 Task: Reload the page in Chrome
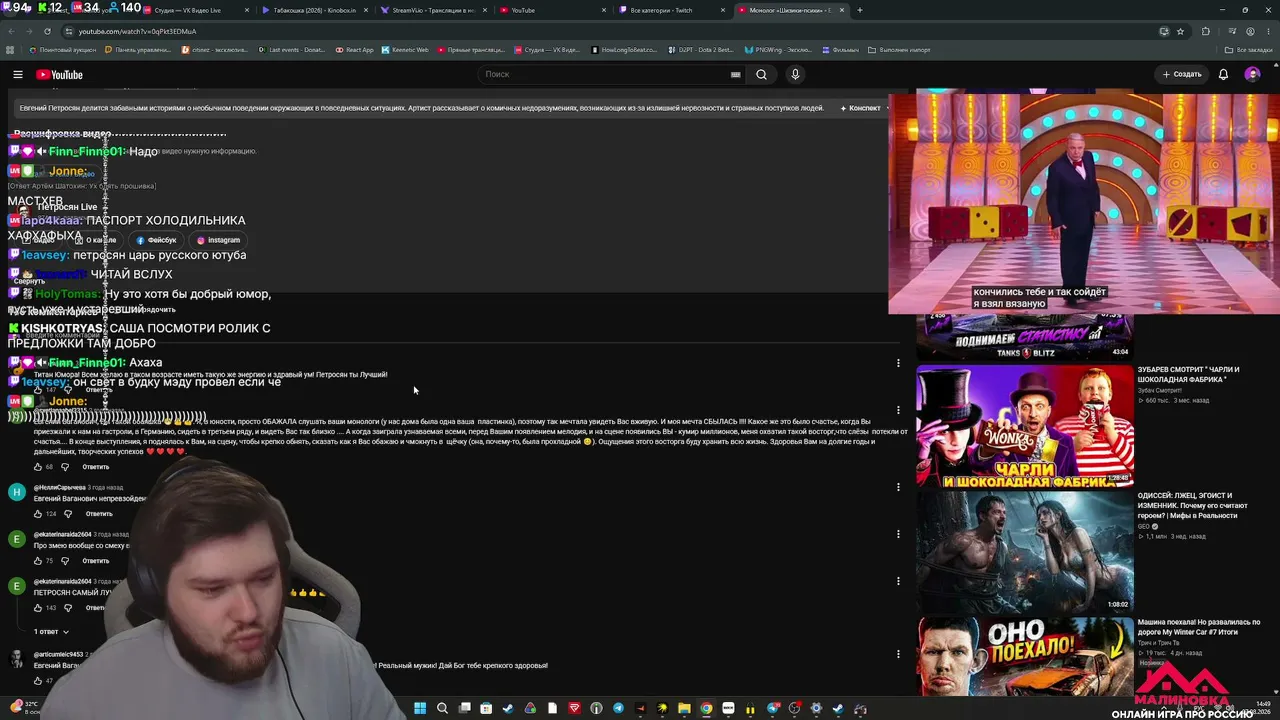[47, 32]
